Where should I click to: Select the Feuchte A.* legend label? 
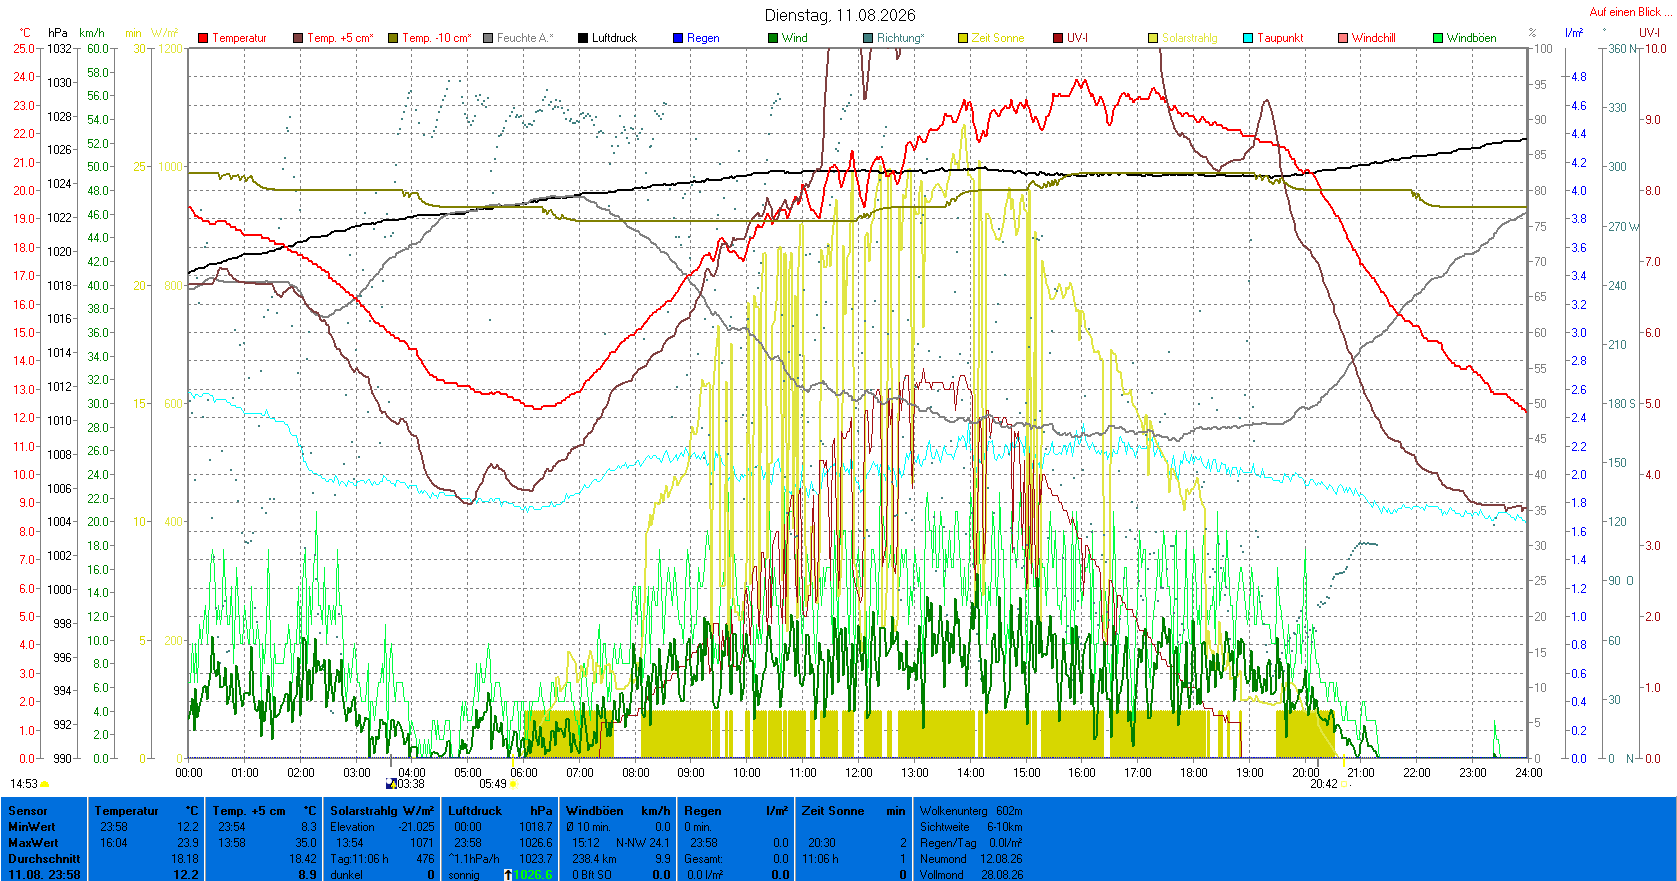(525, 38)
